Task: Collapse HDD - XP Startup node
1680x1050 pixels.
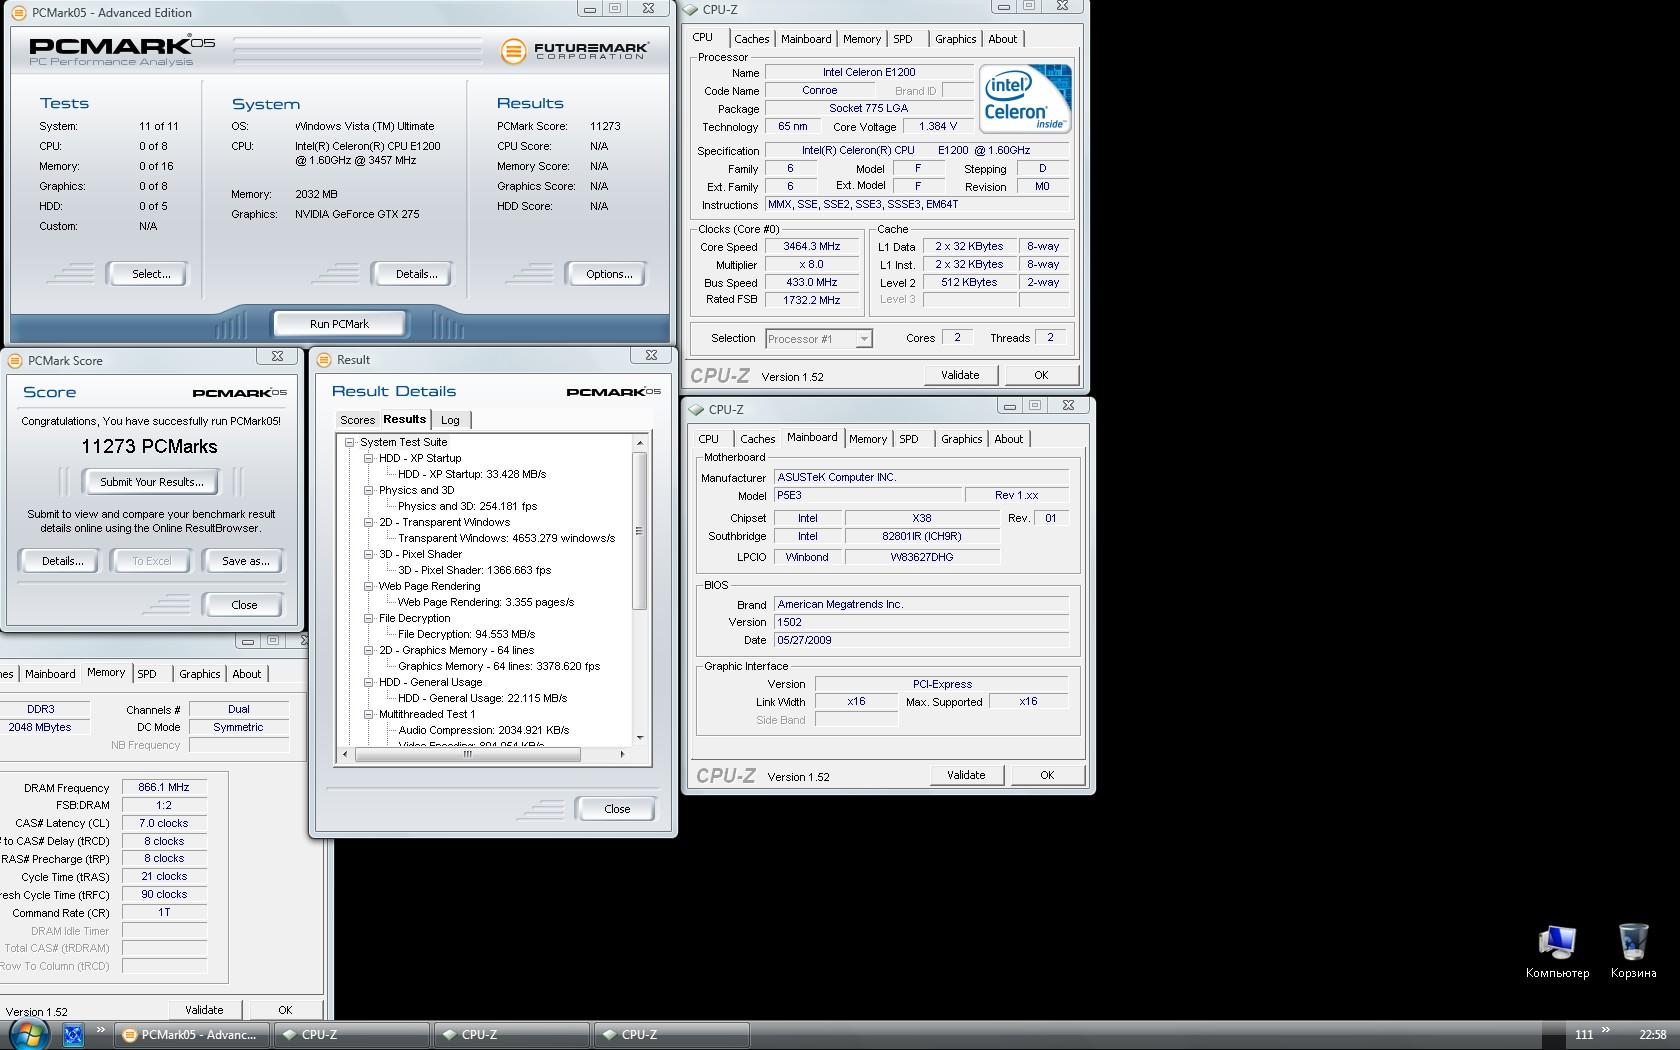Action: [x=368, y=458]
